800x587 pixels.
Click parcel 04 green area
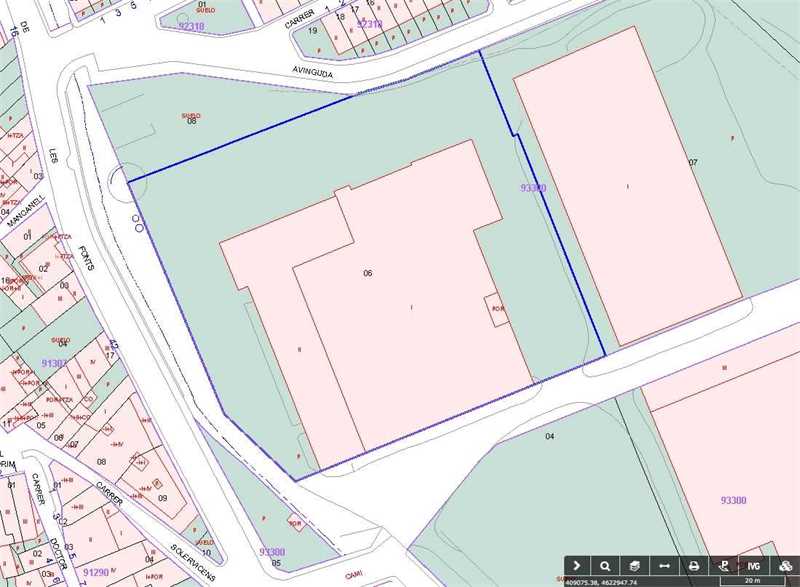(x=549, y=436)
